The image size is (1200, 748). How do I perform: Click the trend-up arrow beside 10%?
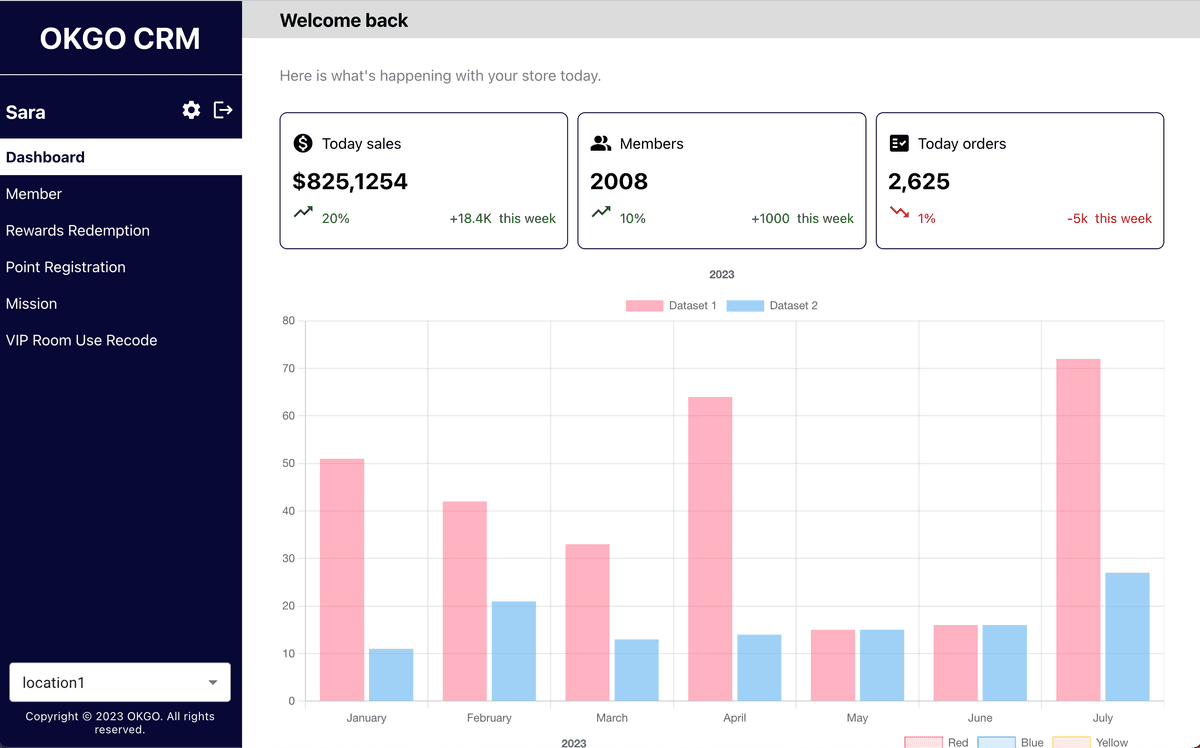coord(601,212)
